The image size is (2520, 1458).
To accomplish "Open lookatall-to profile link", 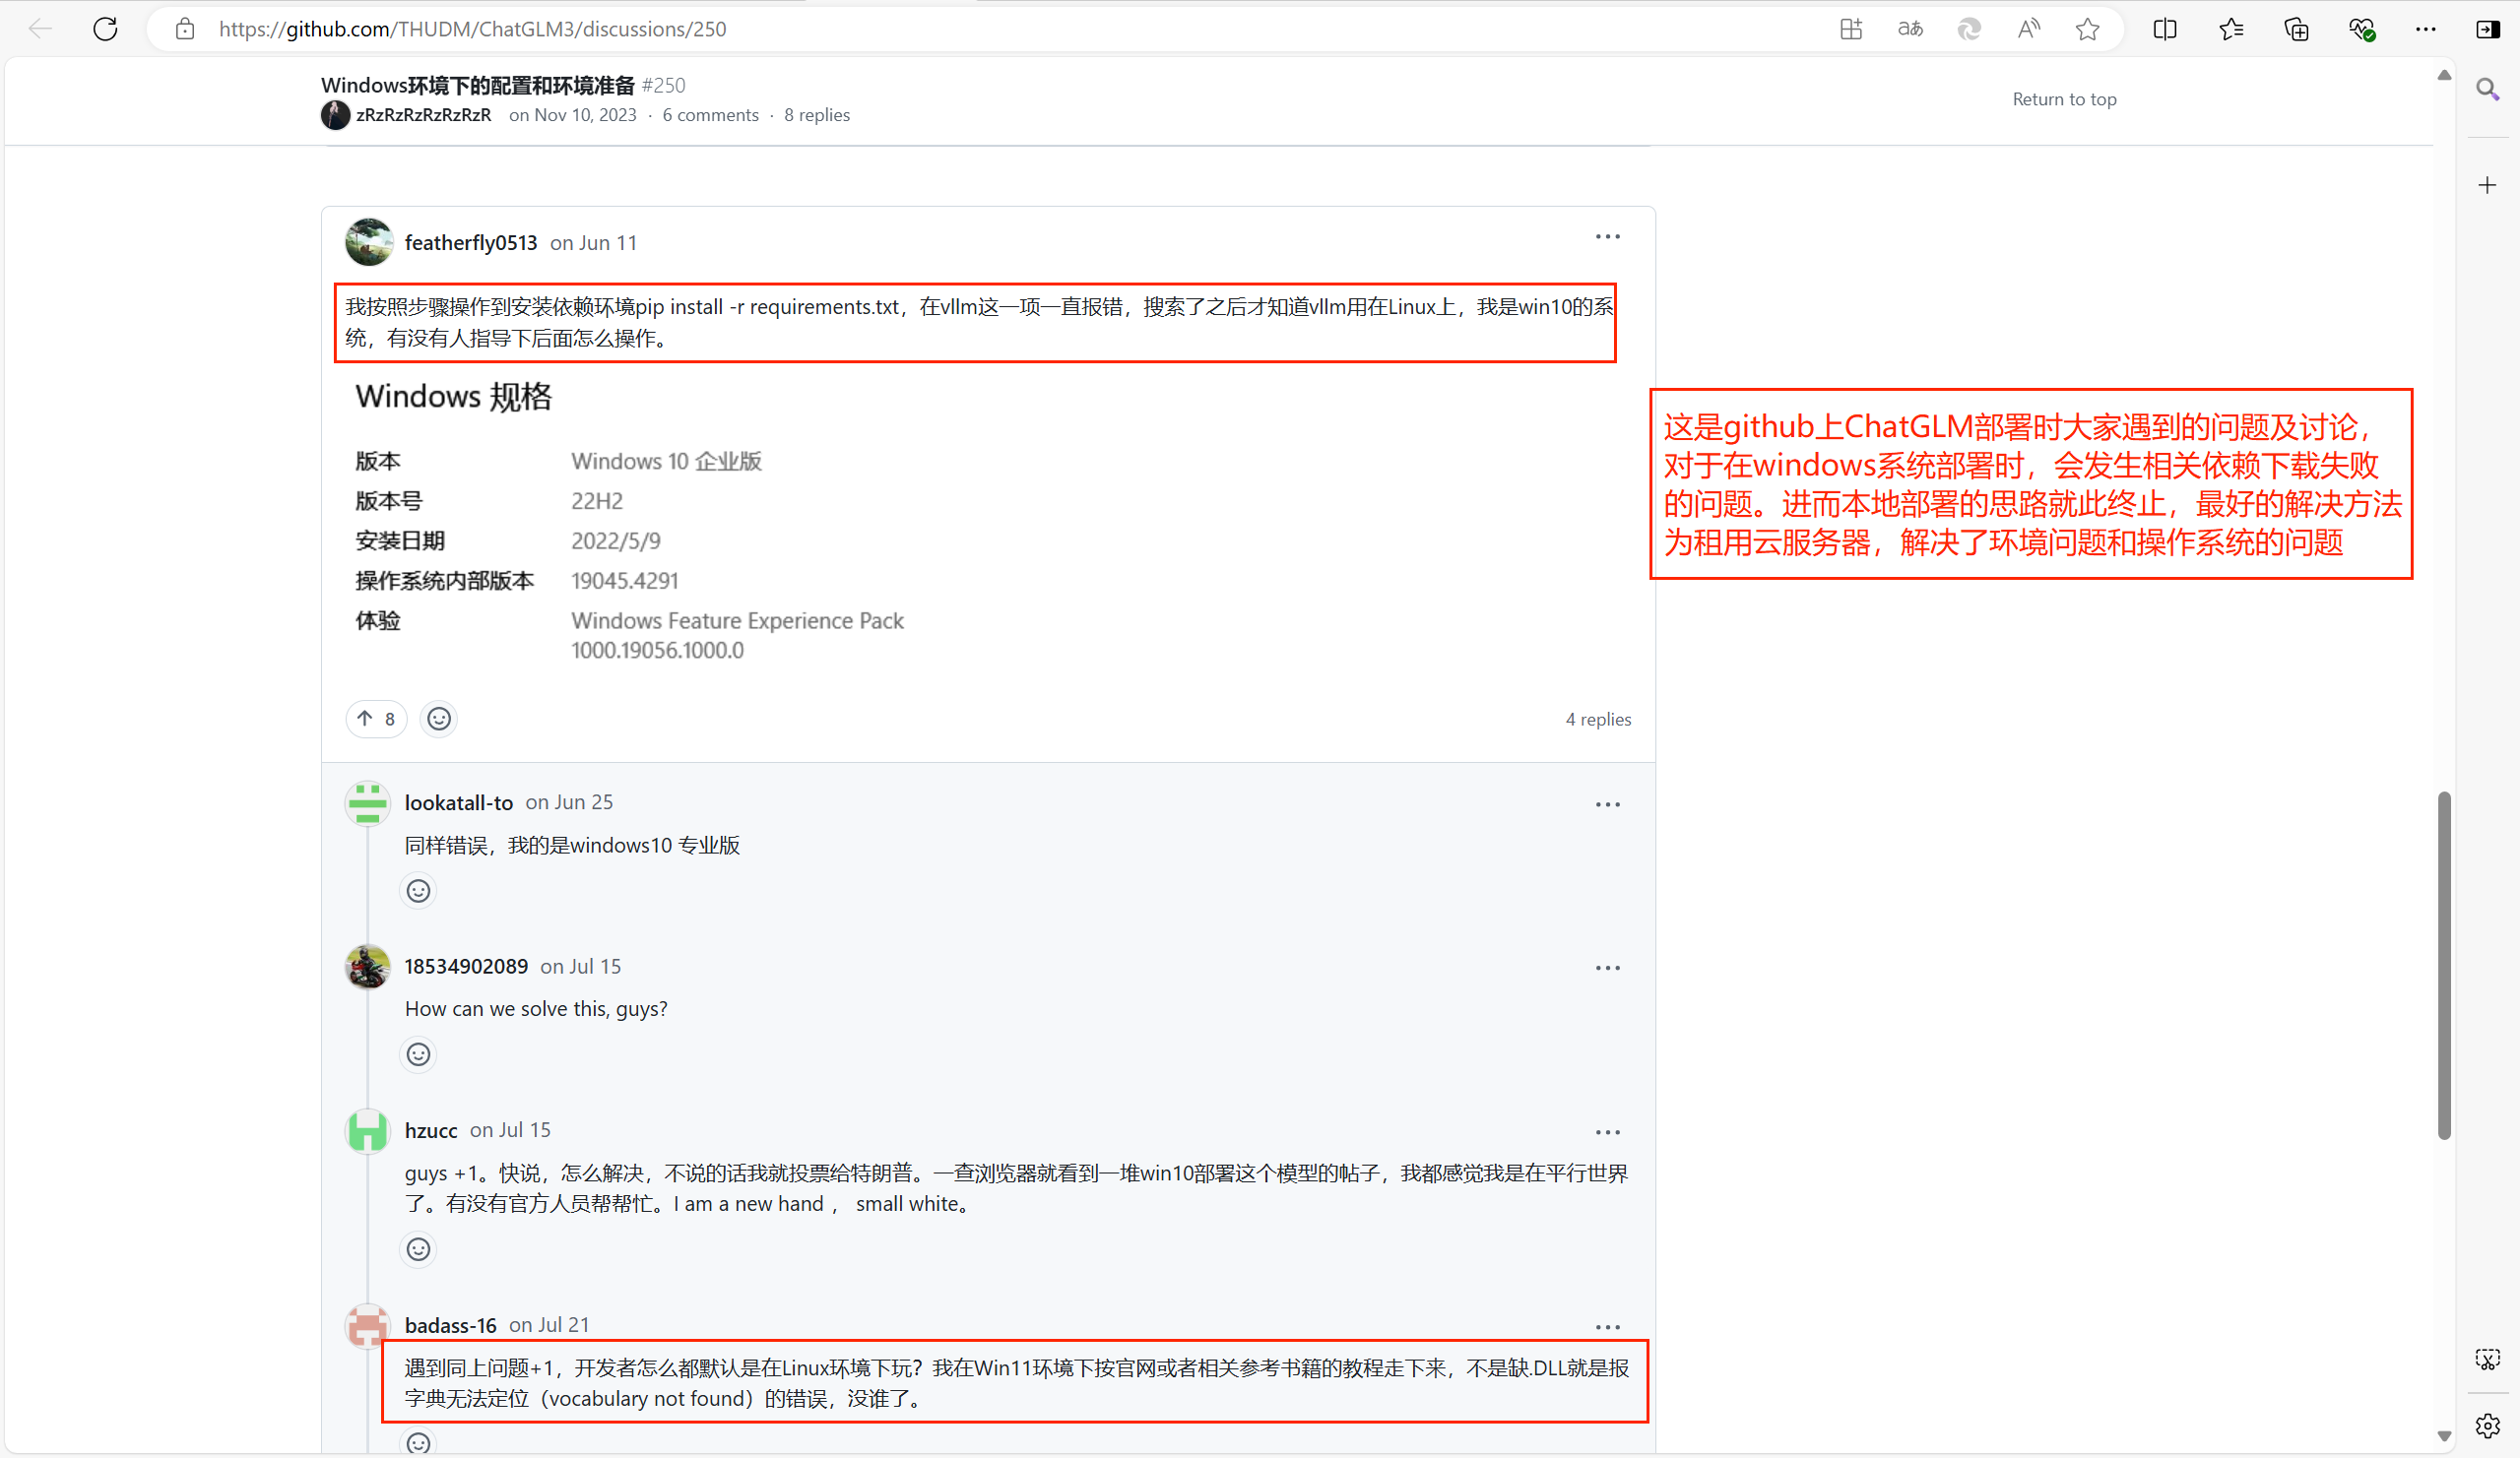I will point(459,803).
